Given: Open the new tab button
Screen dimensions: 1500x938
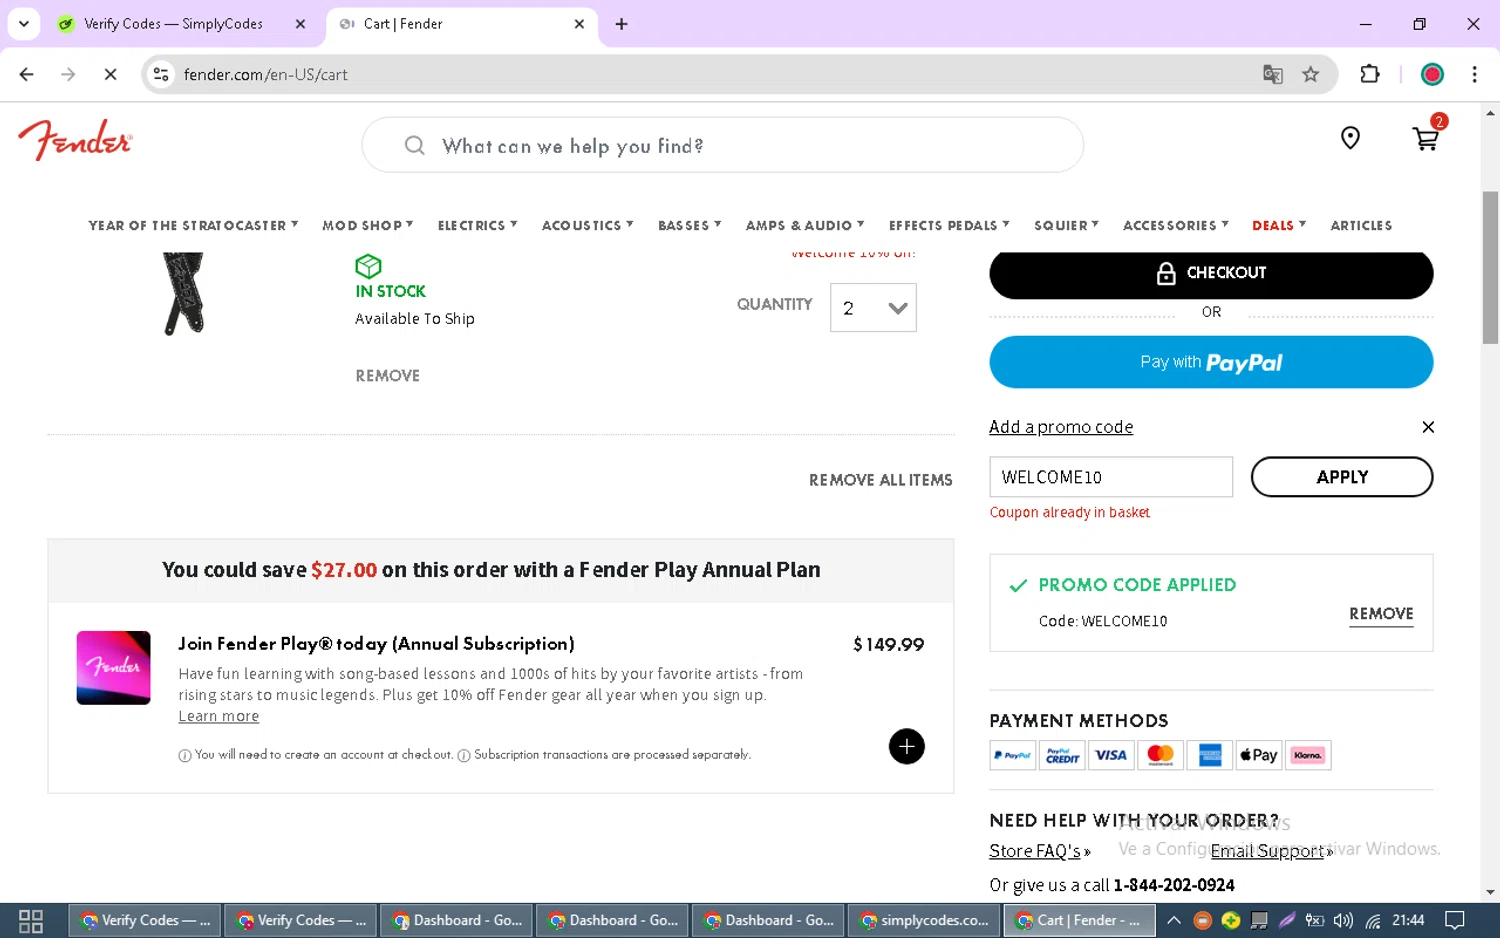Looking at the screenshot, I should point(621,24).
